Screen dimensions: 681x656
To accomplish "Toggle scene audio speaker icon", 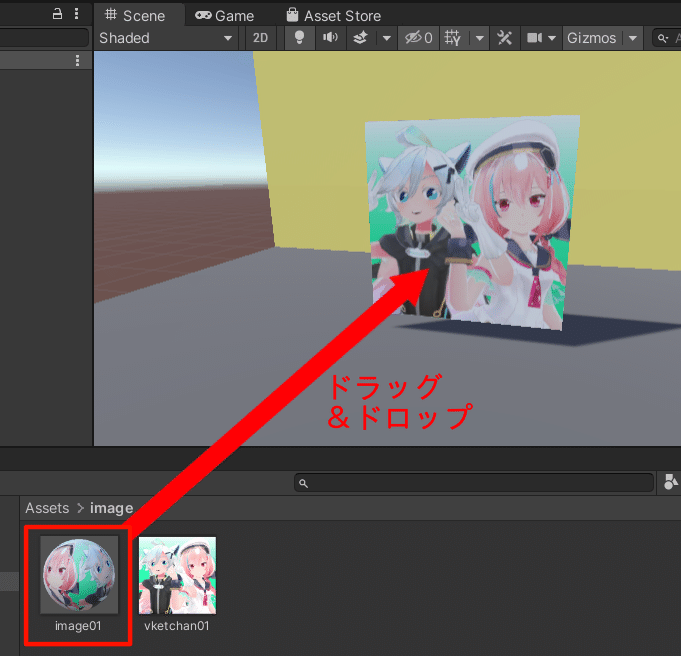I will [330, 38].
